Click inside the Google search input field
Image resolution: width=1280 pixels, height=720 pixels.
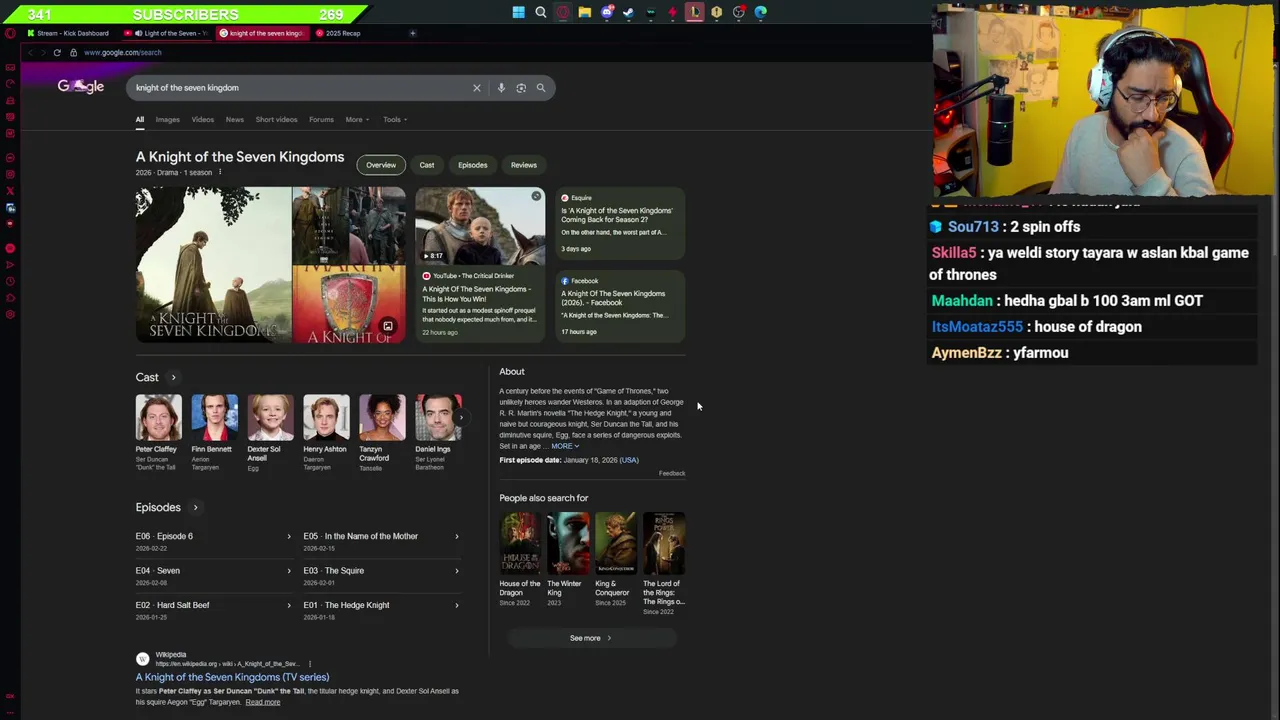pyautogui.click(x=300, y=88)
